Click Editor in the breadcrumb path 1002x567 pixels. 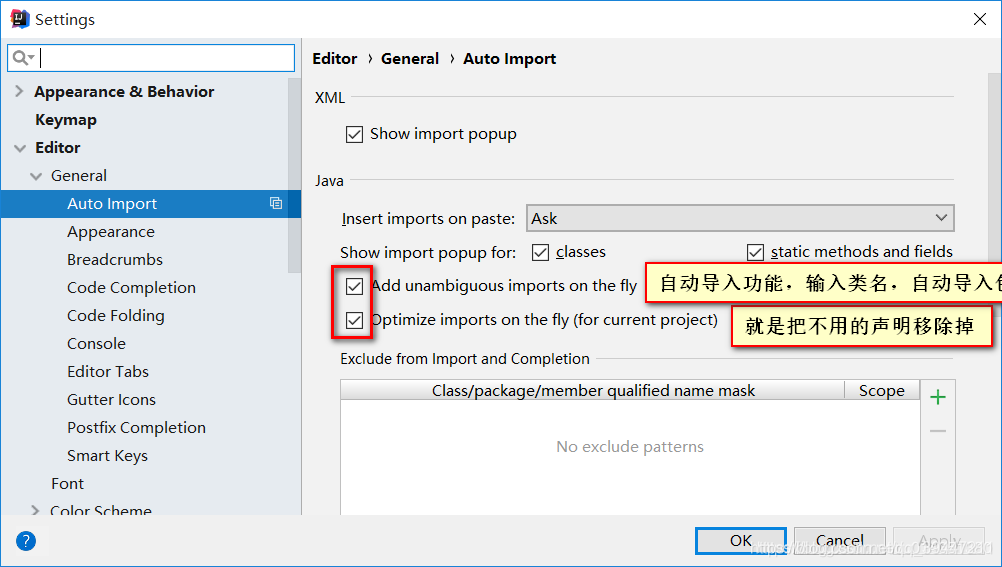pyautogui.click(x=335, y=59)
